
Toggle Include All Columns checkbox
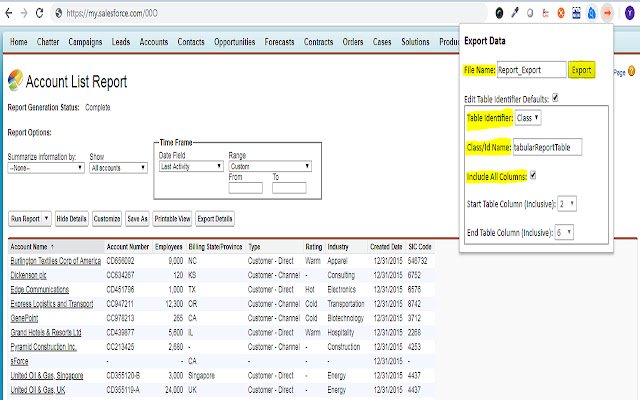533,176
